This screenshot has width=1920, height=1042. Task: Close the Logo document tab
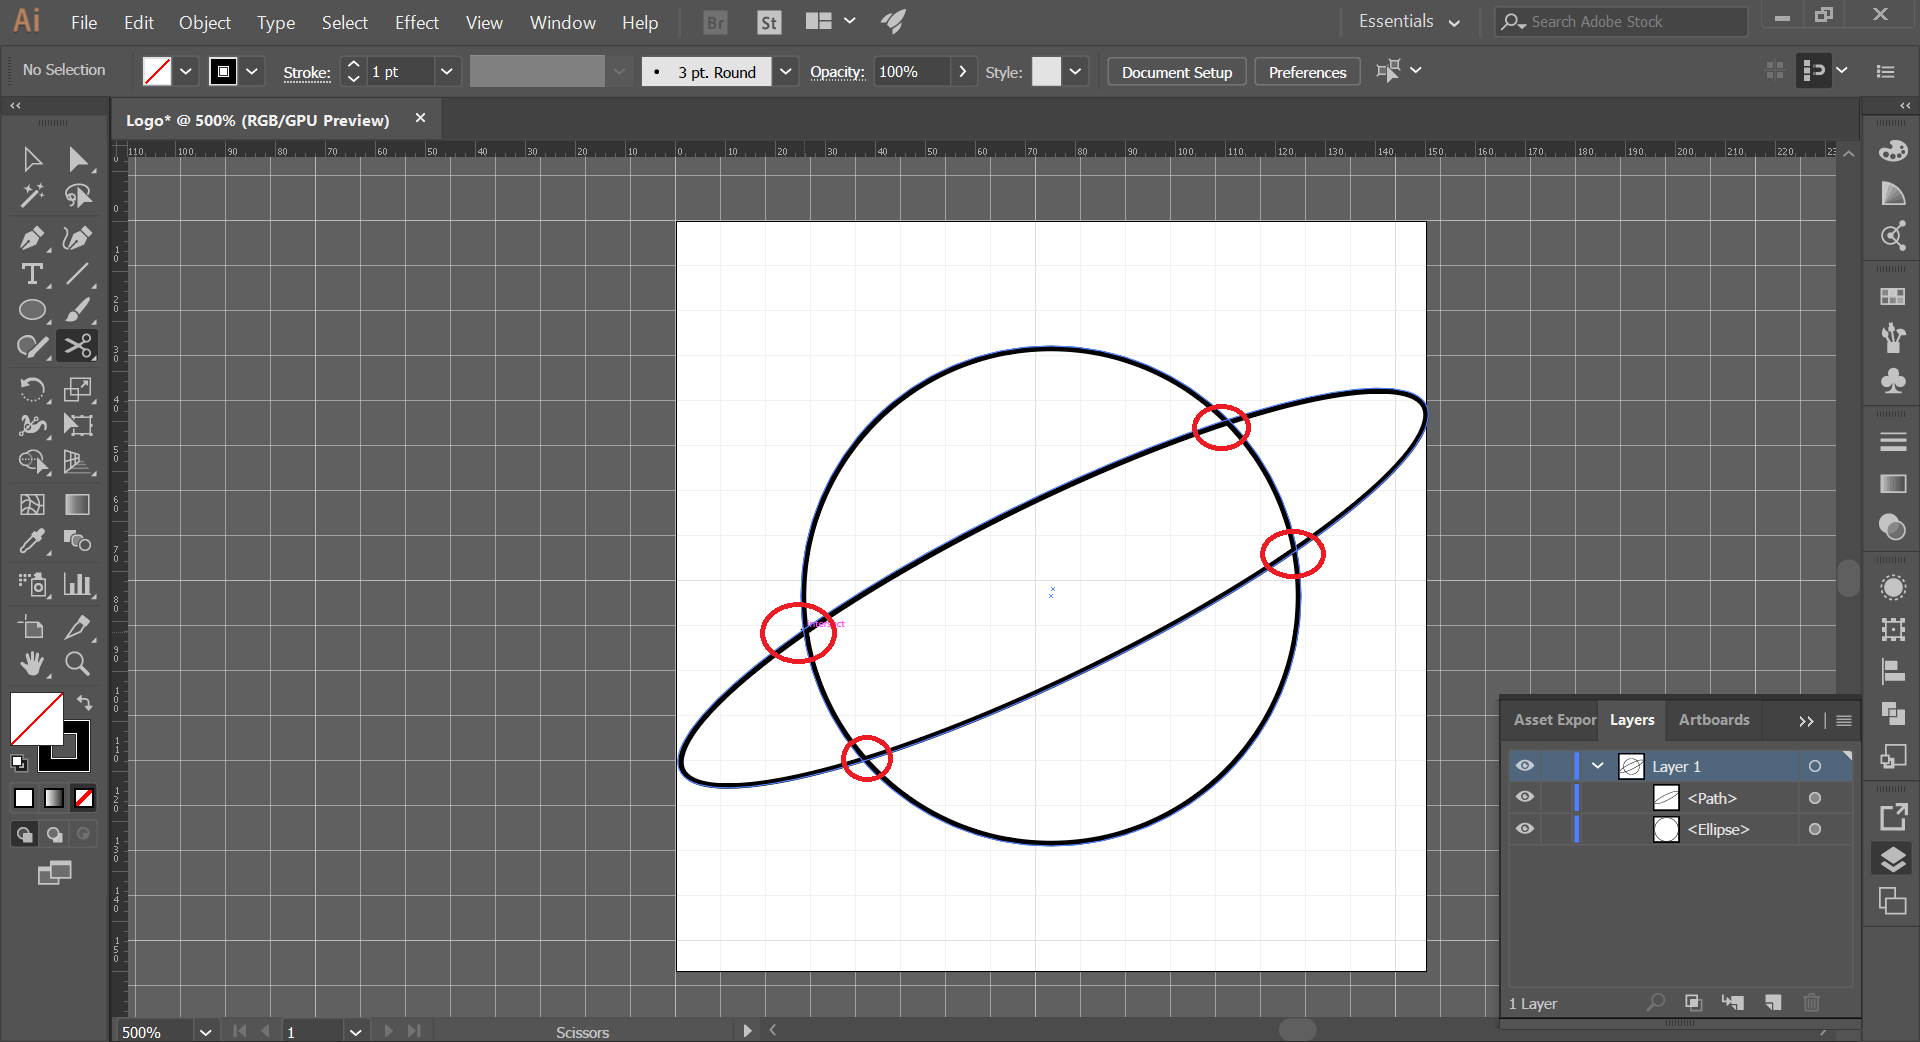coord(420,118)
